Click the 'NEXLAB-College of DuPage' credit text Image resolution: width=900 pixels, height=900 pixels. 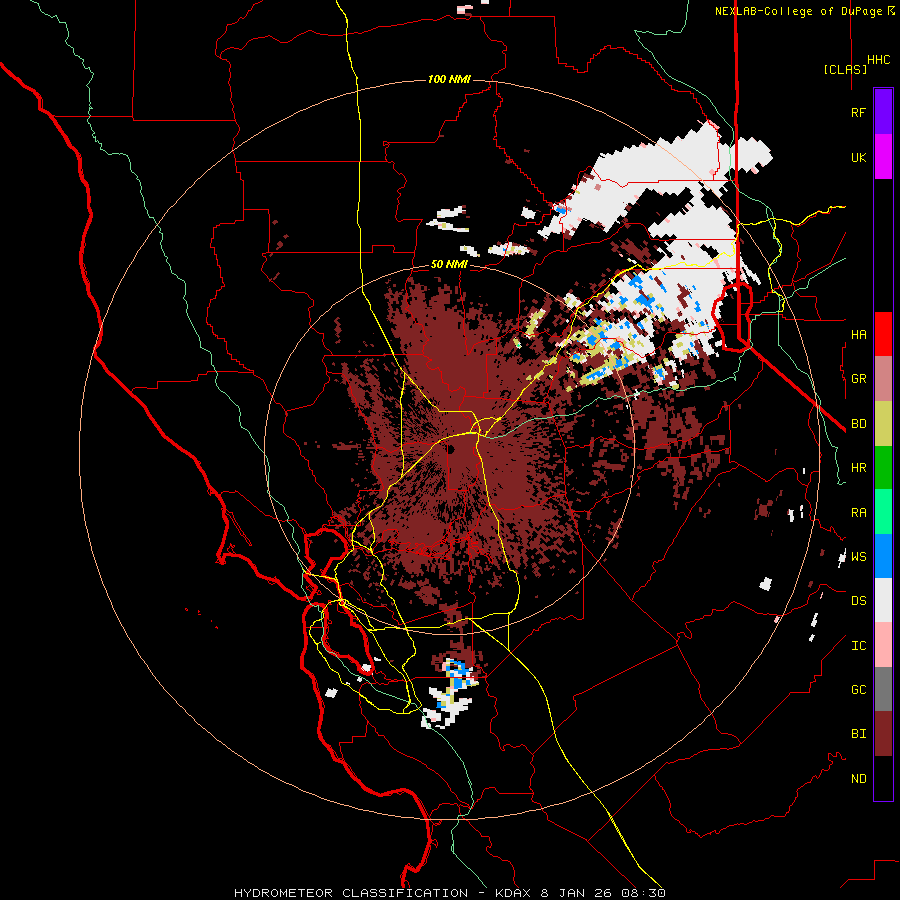point(798,11)
